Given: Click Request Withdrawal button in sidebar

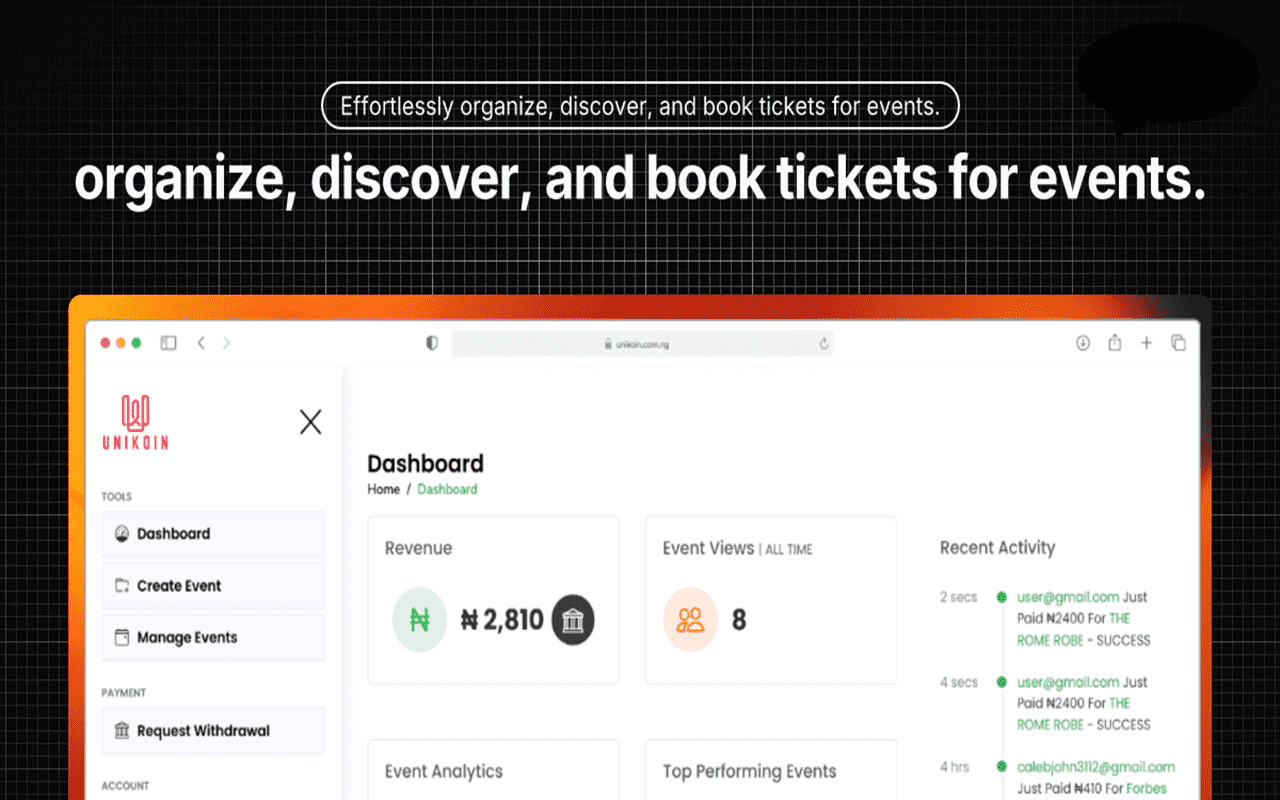Looking at the screenshot, I should coord(213,731).
